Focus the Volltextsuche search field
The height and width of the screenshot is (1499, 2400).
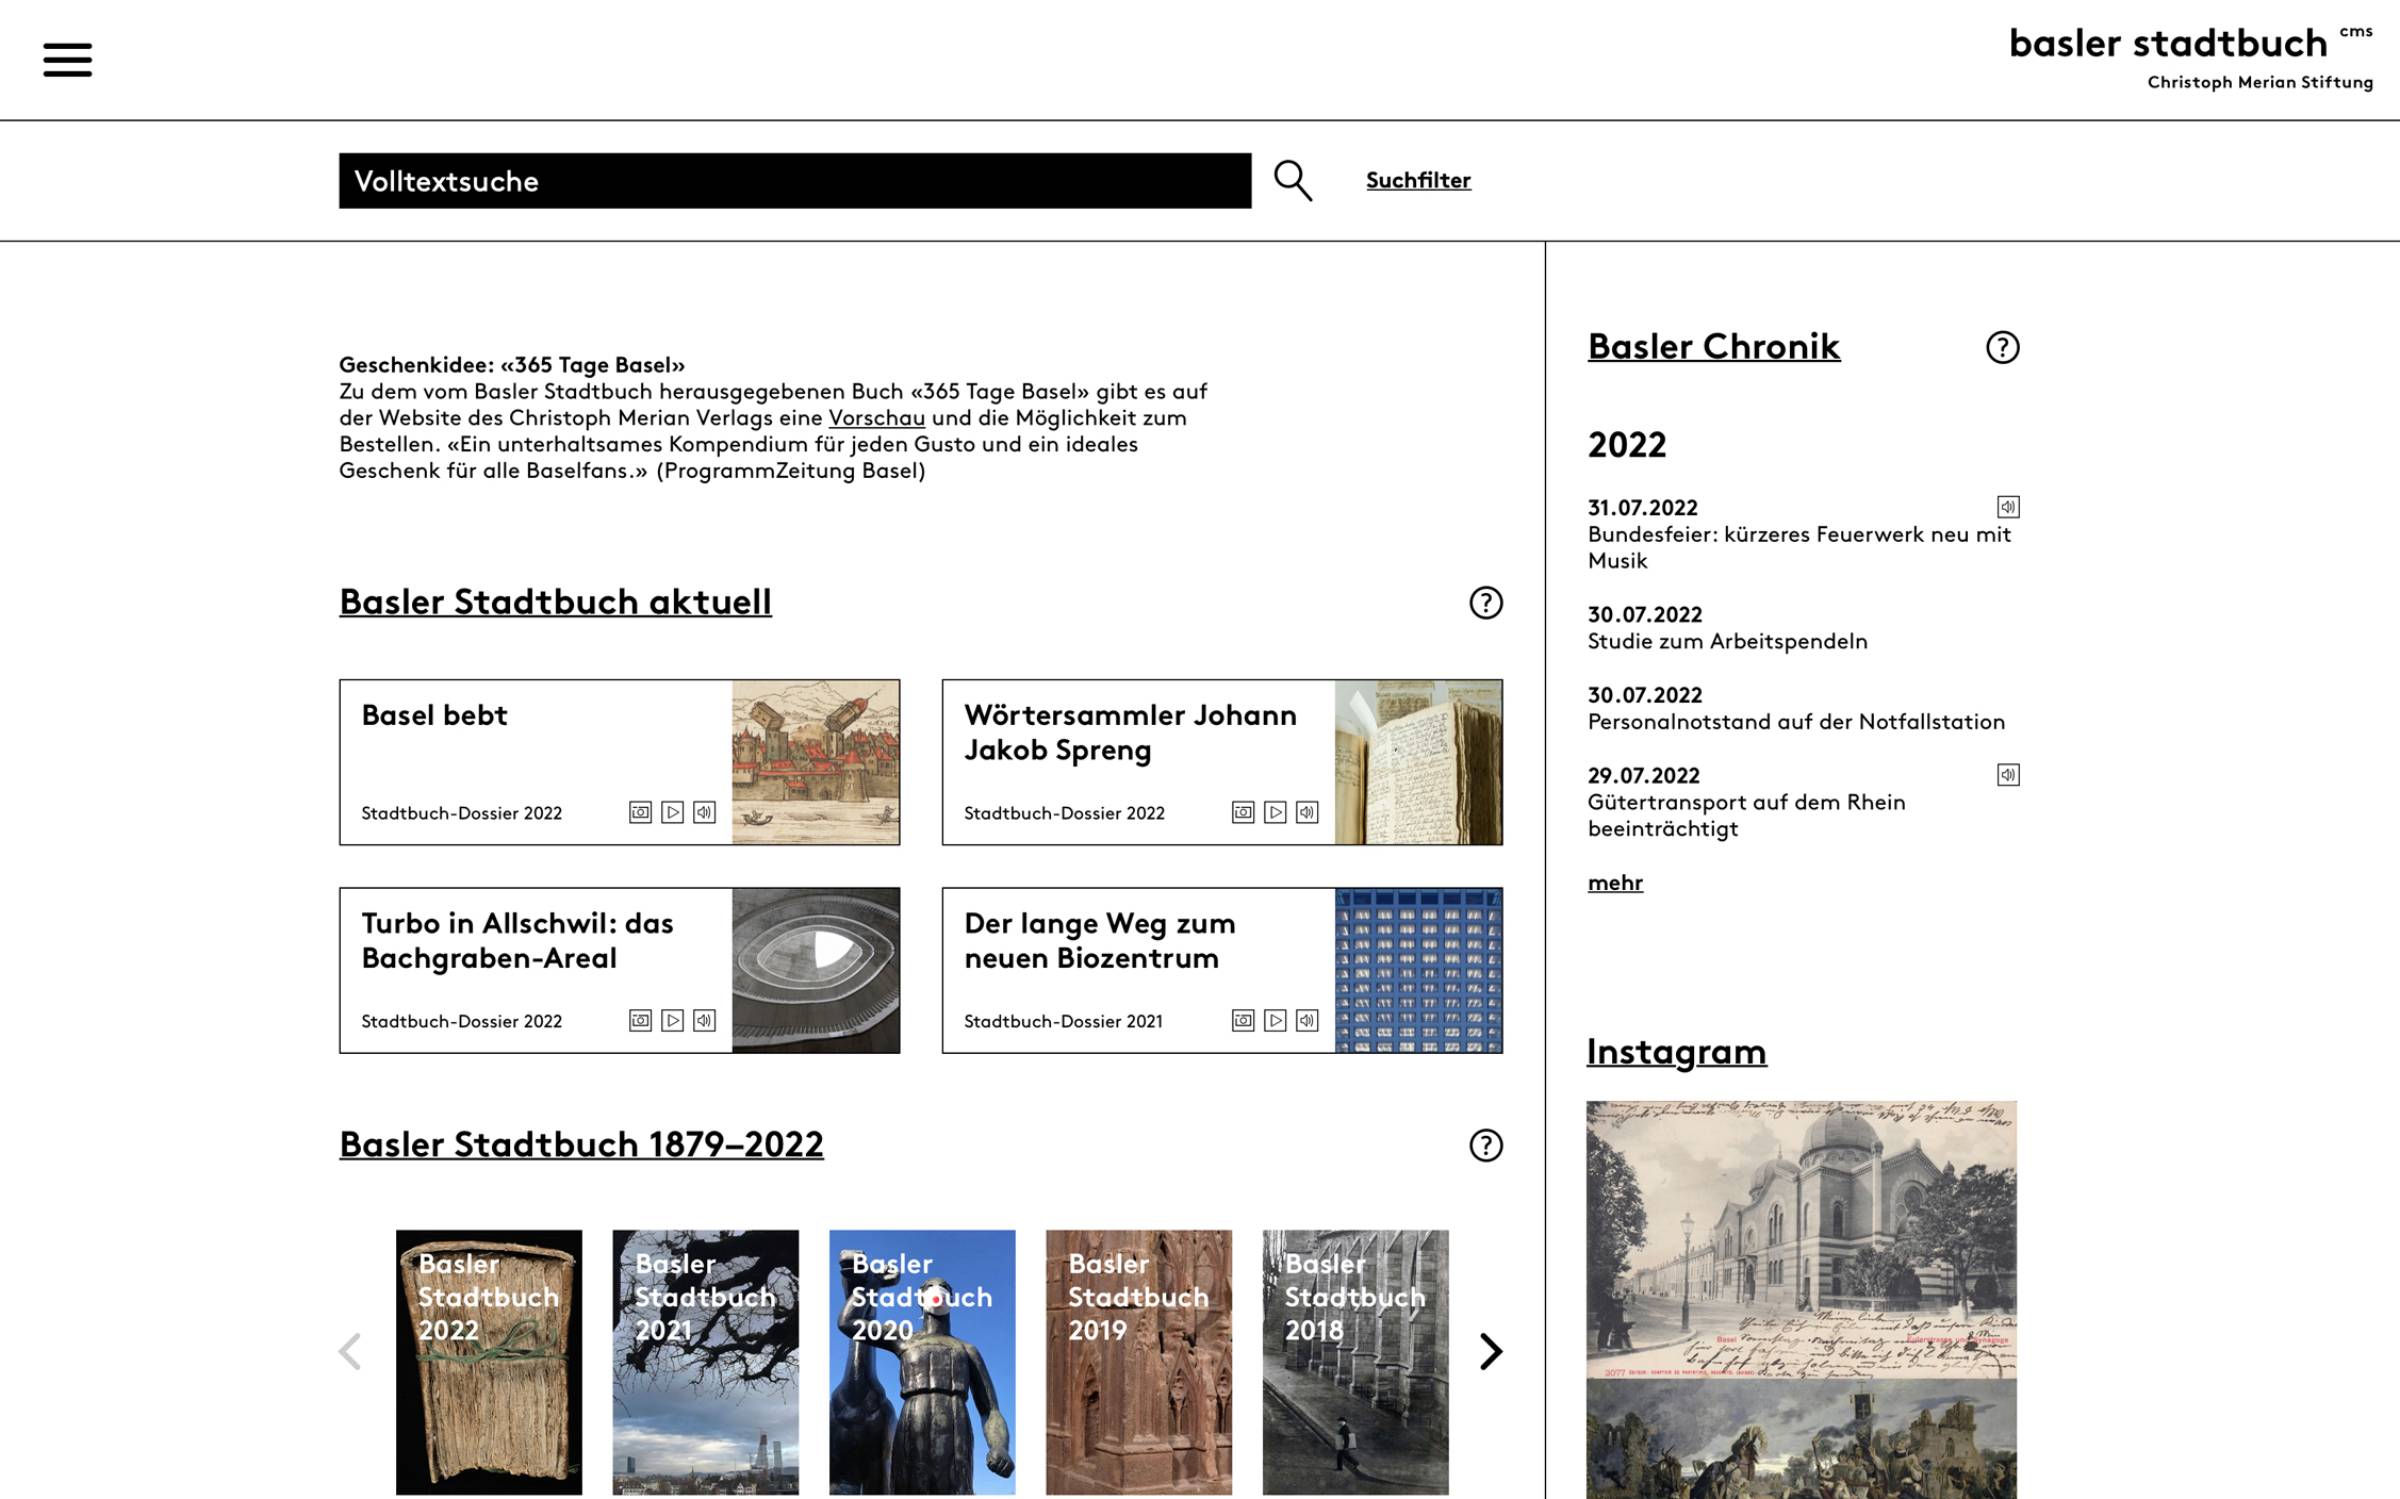coord(795,181)
